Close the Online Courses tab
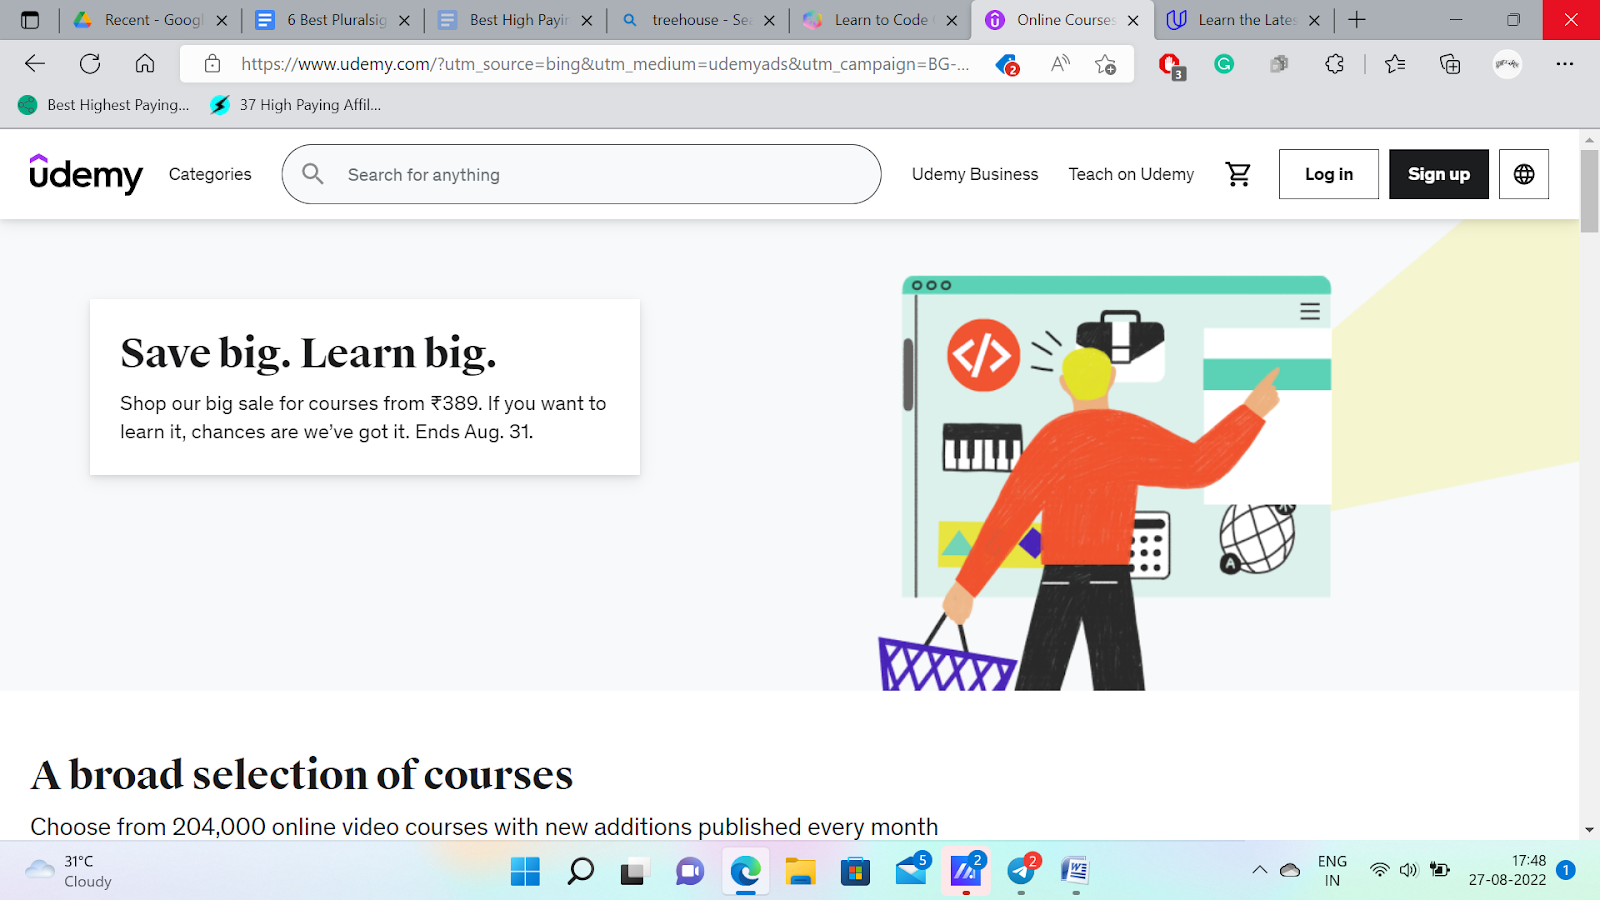The height and width of the screenshot is (900, 1600). click(x=1133, y=20)
